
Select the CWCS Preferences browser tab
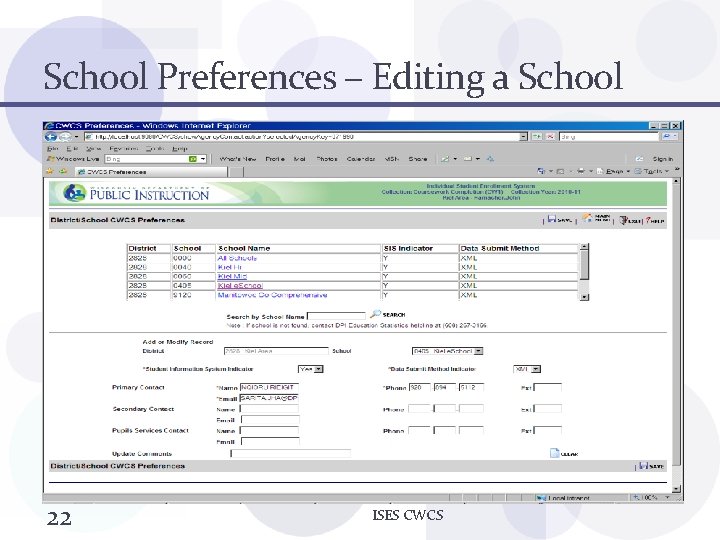coord(151,172)
